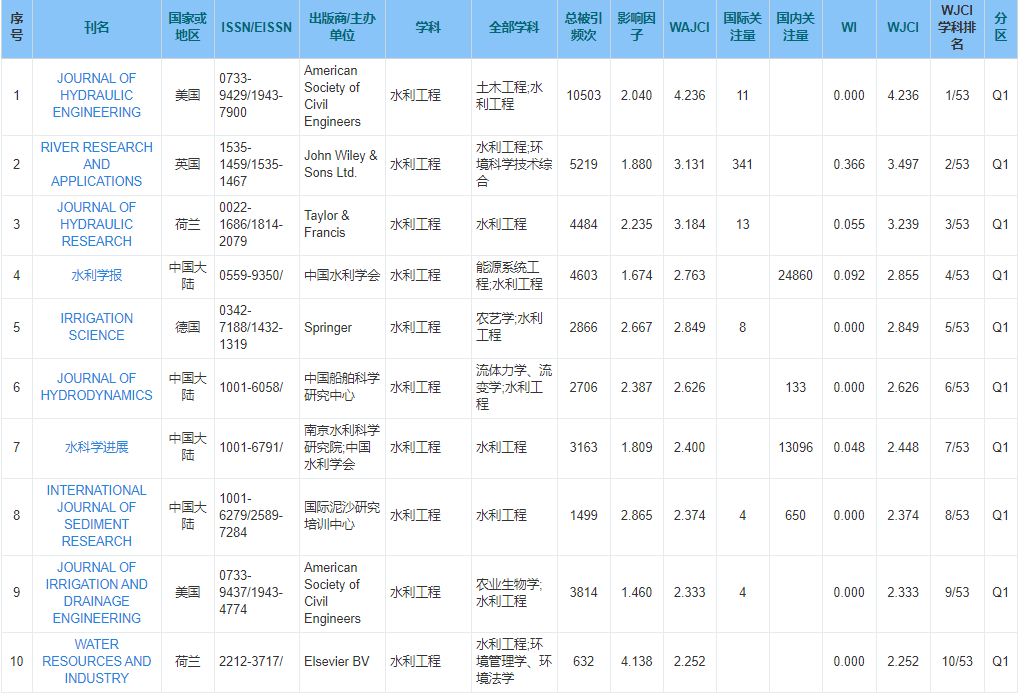Open RIVER RESEARCH AND APPLICATIONS link
The width and height of the screenshot is (1021, 695).
point(96,164)
